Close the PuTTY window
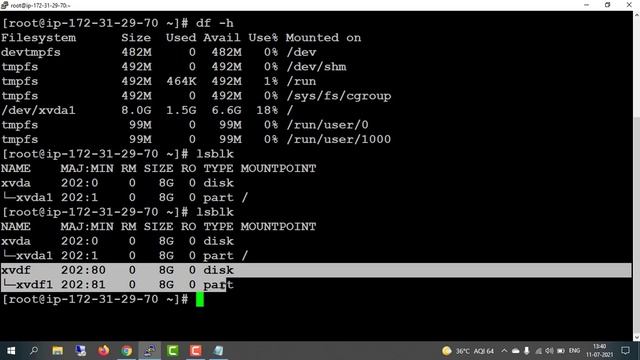640x360 pixels. [629, 5]
